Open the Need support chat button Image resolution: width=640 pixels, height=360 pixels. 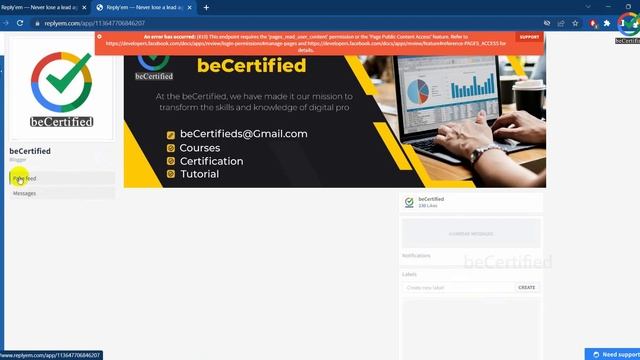pos(613,354)
